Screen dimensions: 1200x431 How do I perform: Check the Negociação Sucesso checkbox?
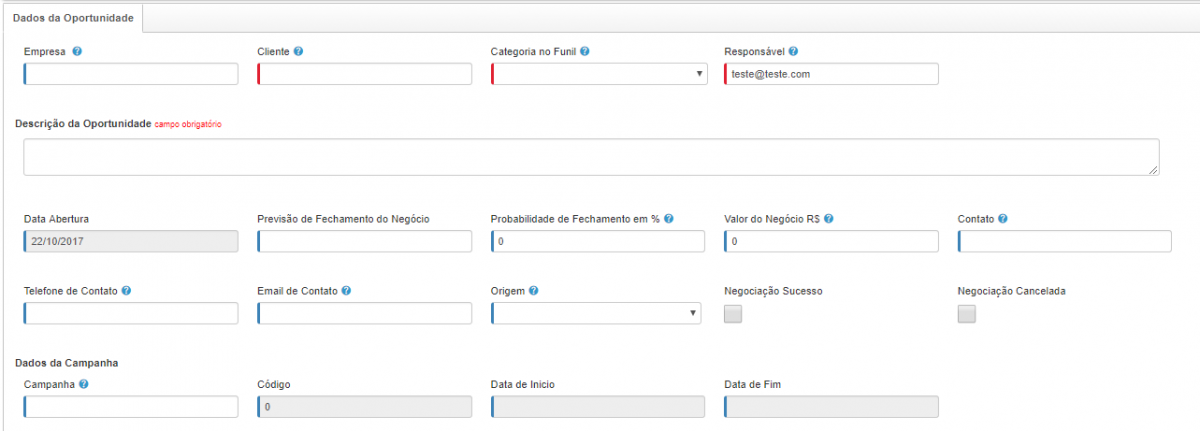(x=733, y=314)
